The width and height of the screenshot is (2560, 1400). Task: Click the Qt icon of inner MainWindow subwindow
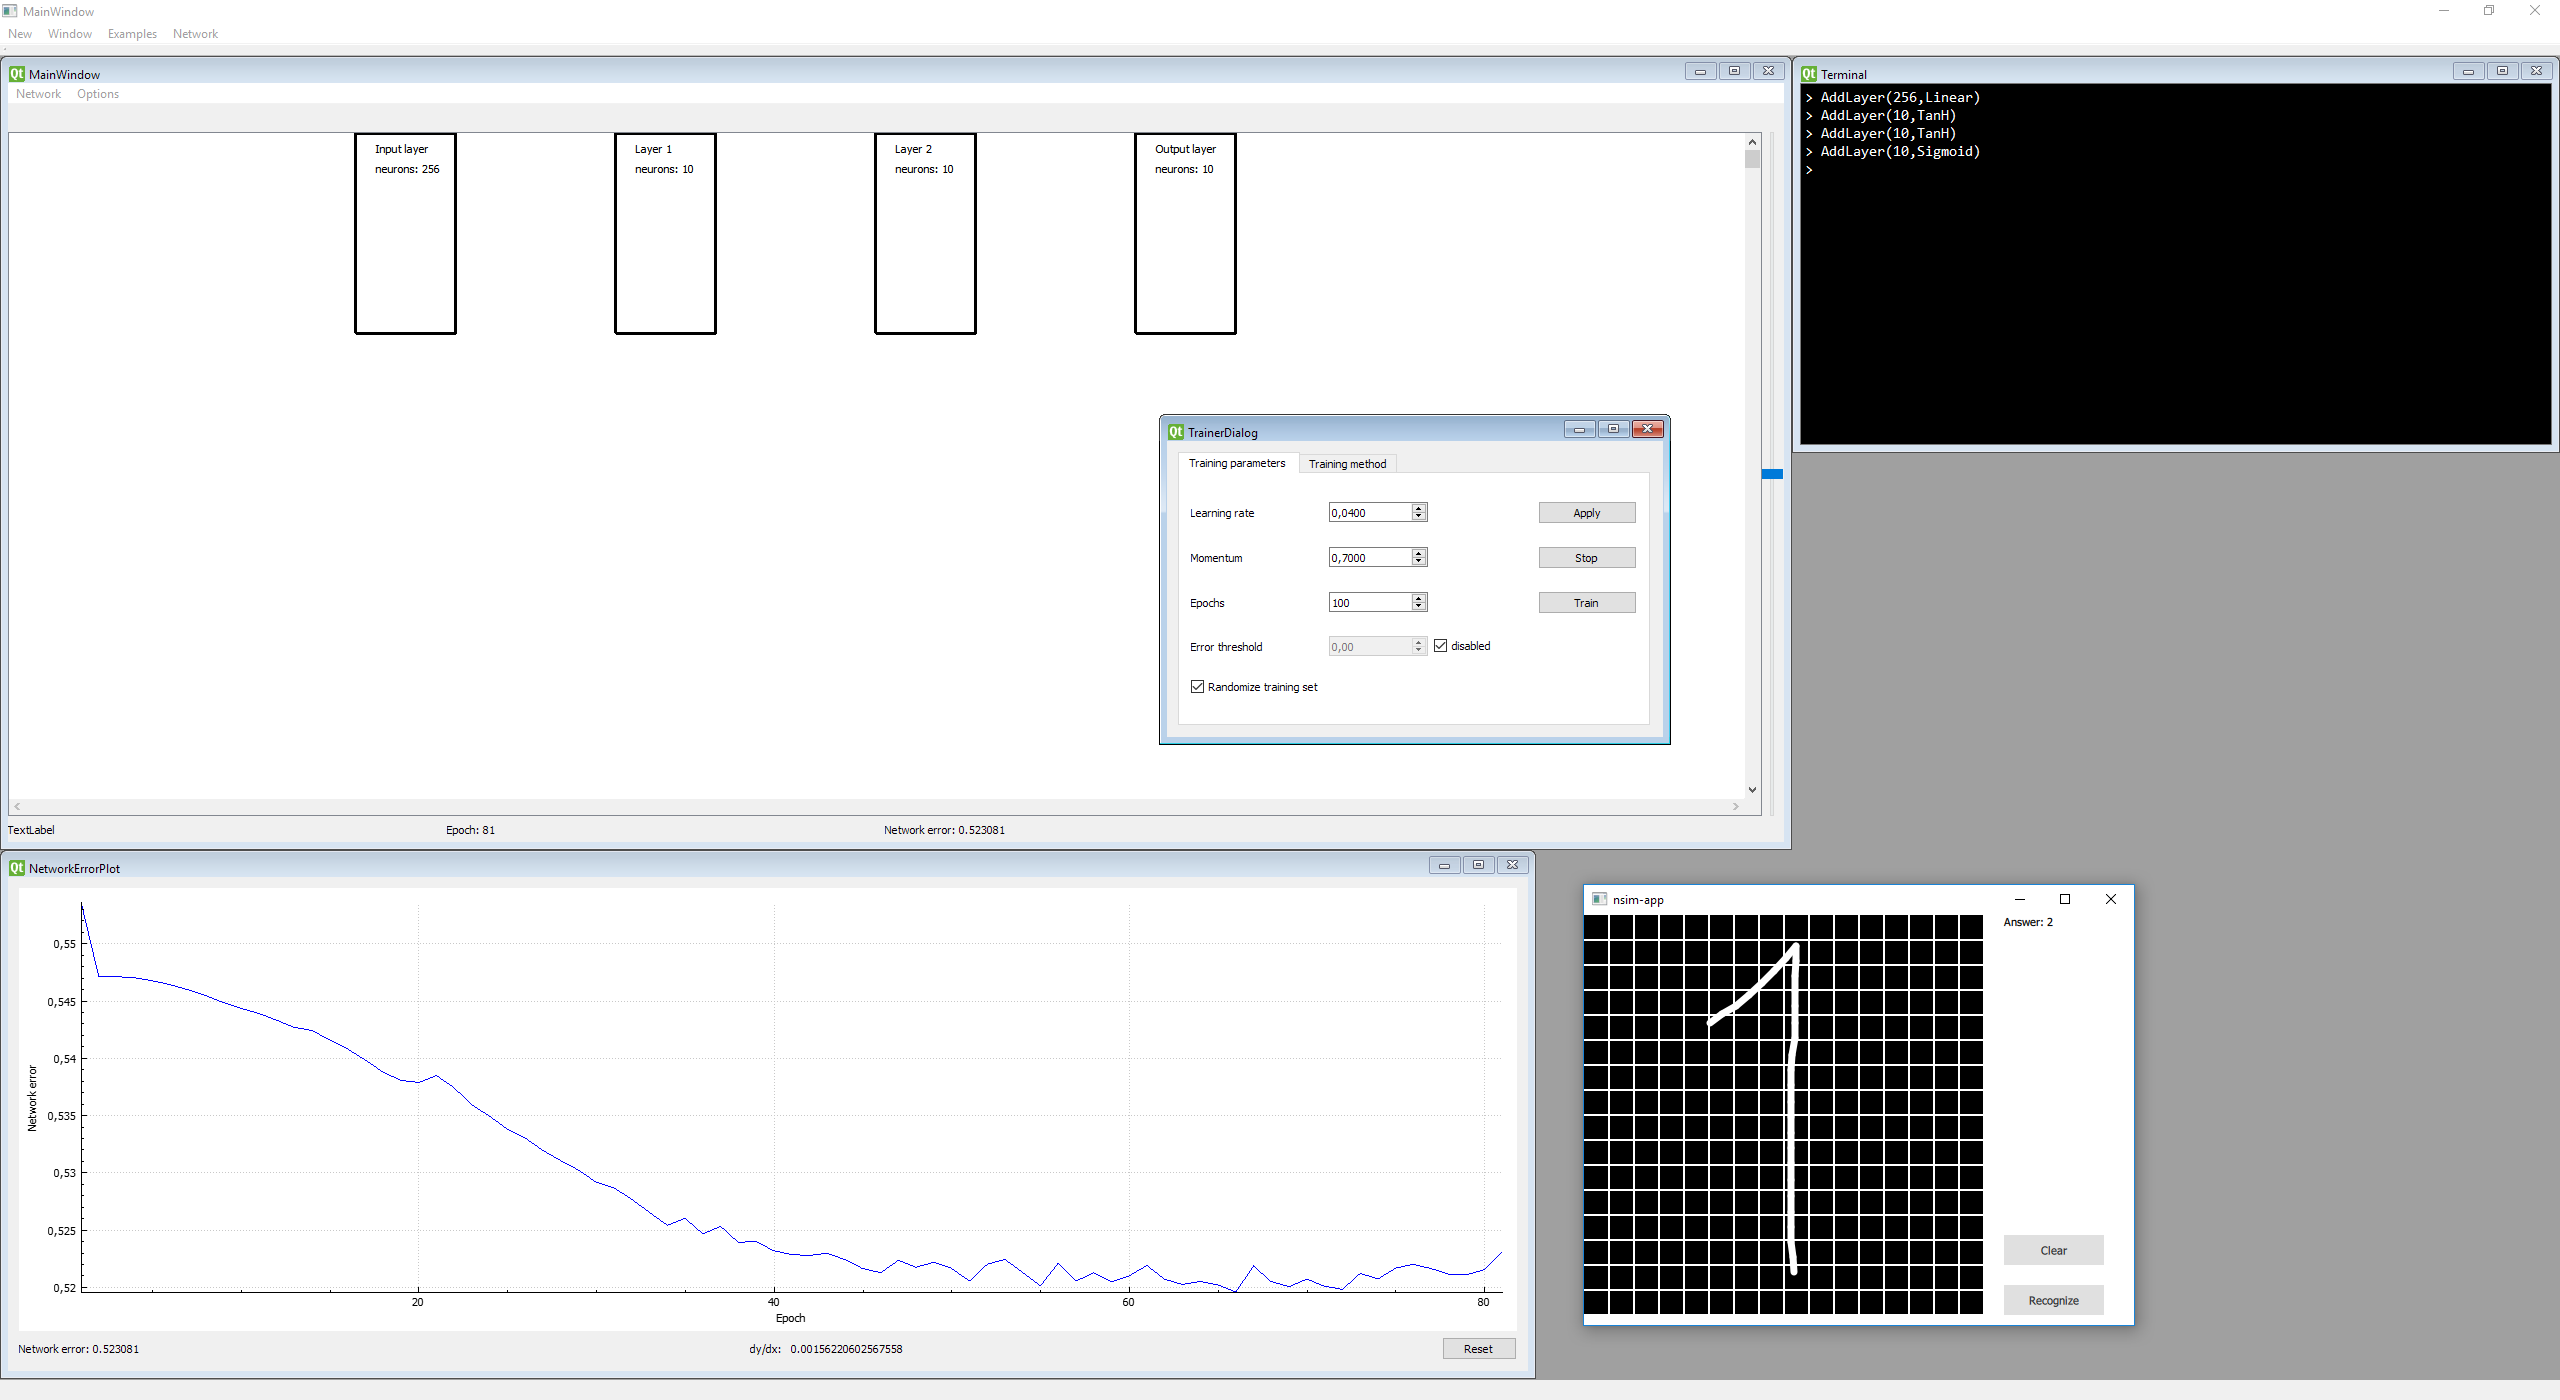pyautogui.click(x=17, y=74)
